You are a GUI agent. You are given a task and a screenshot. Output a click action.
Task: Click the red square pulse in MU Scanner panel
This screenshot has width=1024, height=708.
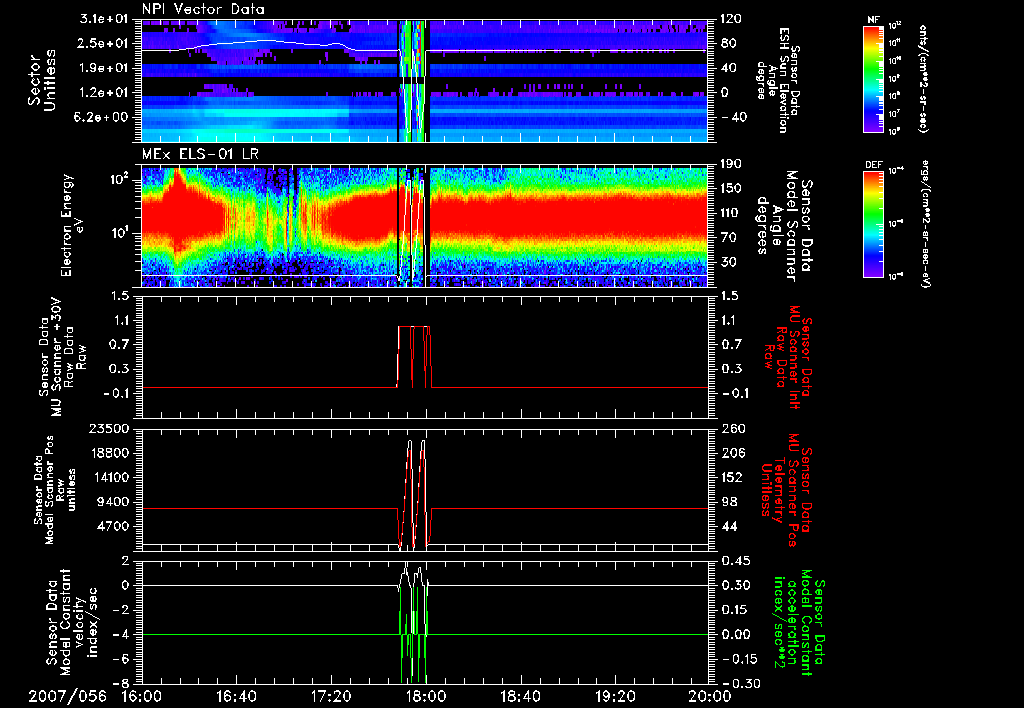[x=414, y=357]
